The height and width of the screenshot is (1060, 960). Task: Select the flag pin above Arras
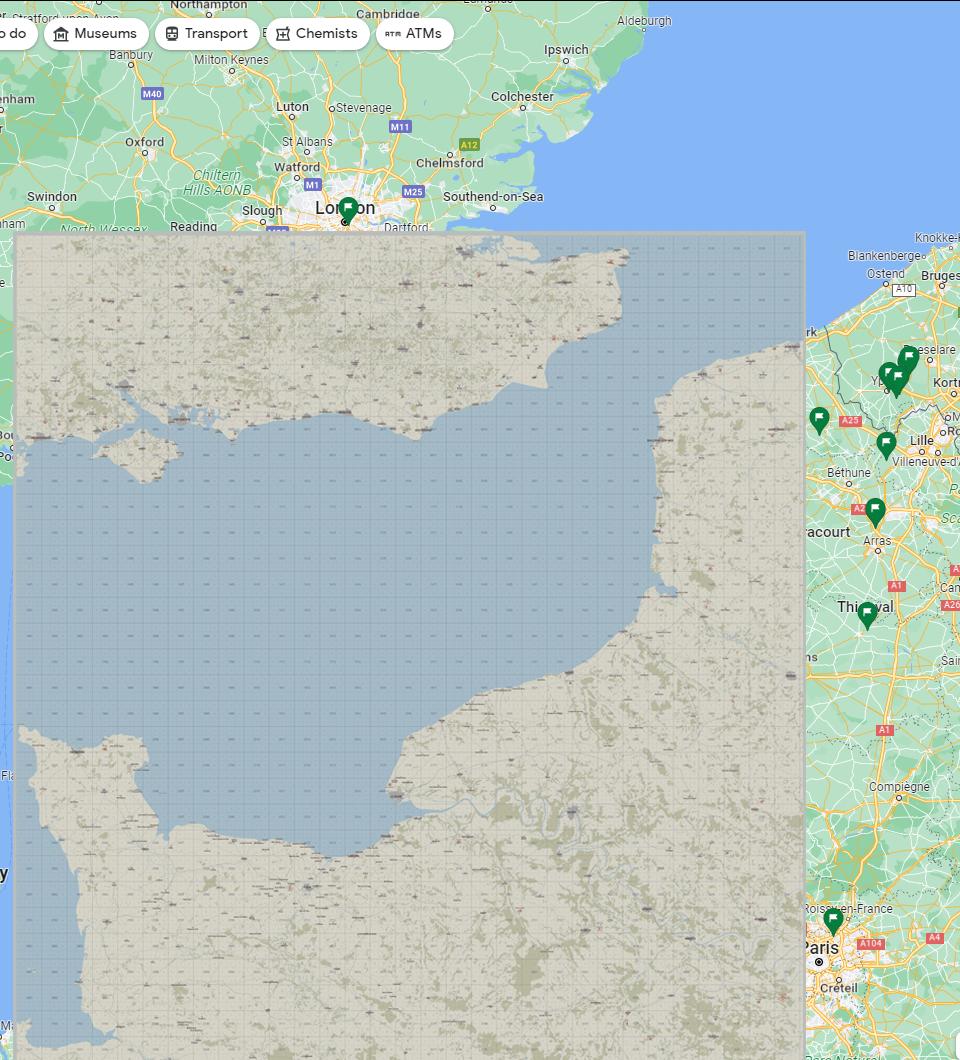875,512
